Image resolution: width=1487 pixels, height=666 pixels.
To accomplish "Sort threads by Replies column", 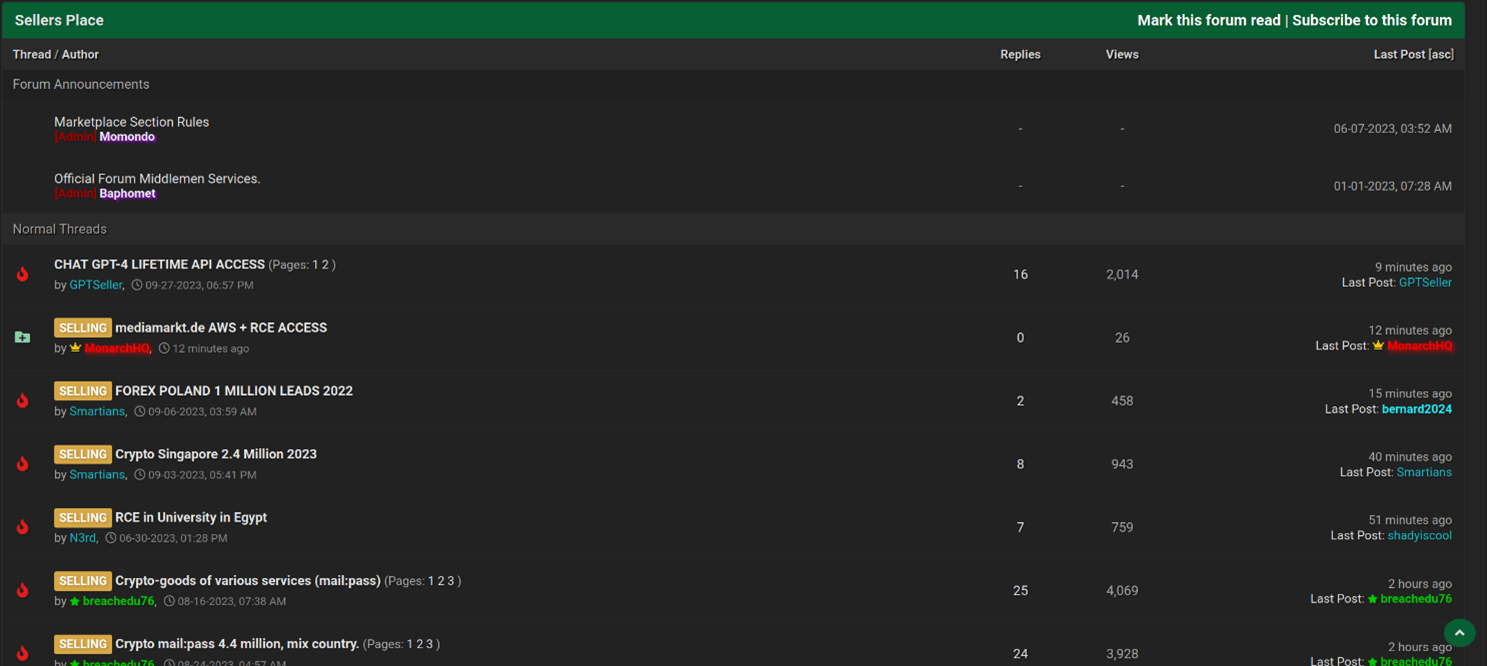I will (x=1020, y=55).
